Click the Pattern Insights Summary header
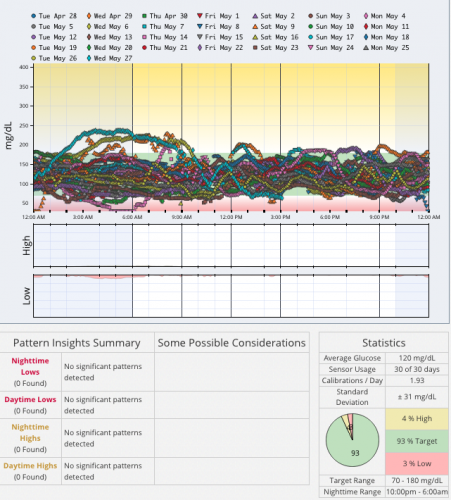 [x=77, y=343]
